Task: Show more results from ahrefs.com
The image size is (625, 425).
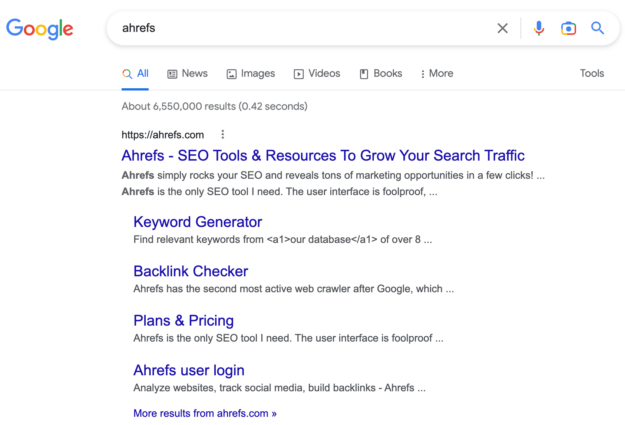Action: (x=205, y=412)
